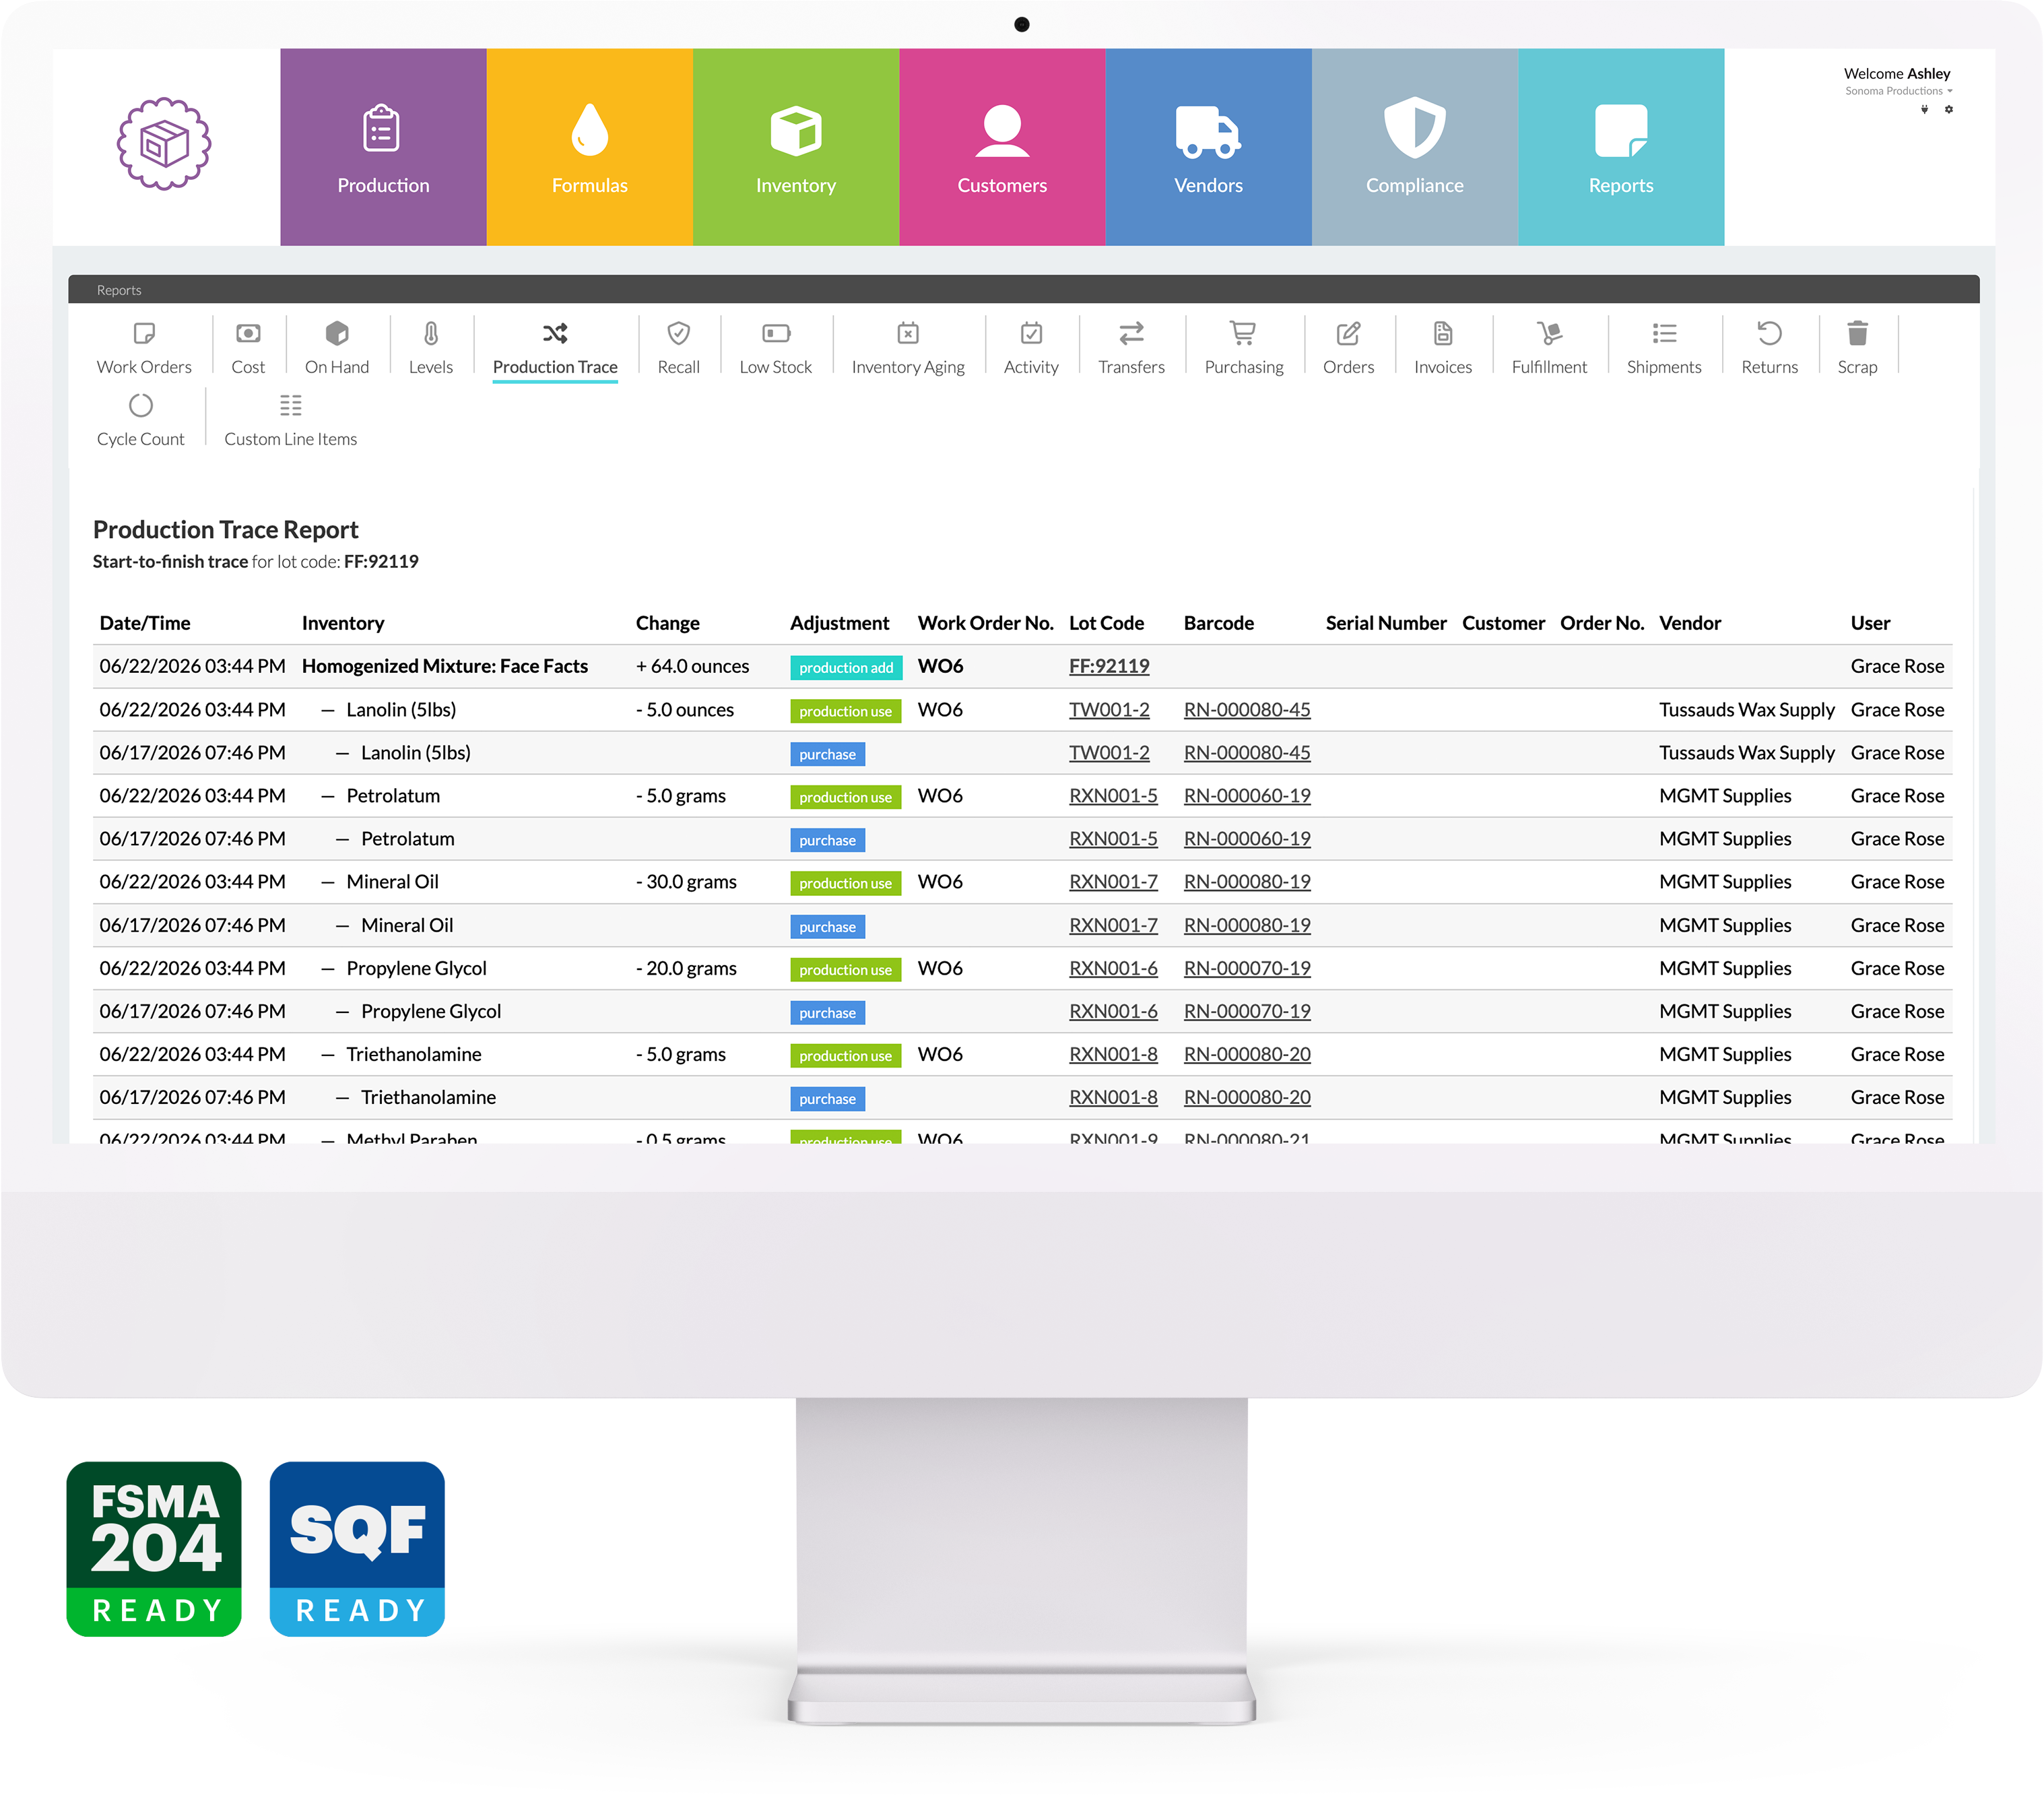The height and width of the screenshot is (1795, 2044).
Task: Click the 'production add' adjustment badge
Action: (x=846, y=667)
